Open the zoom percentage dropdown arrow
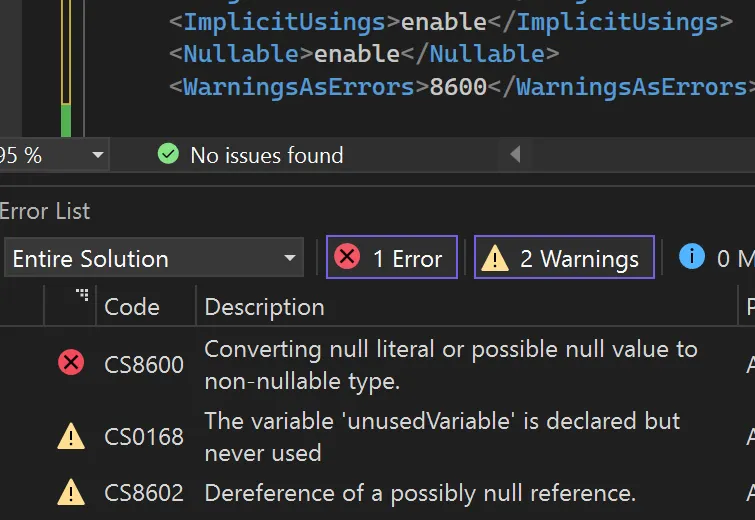Screen dimensions: 755x520 [x=98, y=155]
